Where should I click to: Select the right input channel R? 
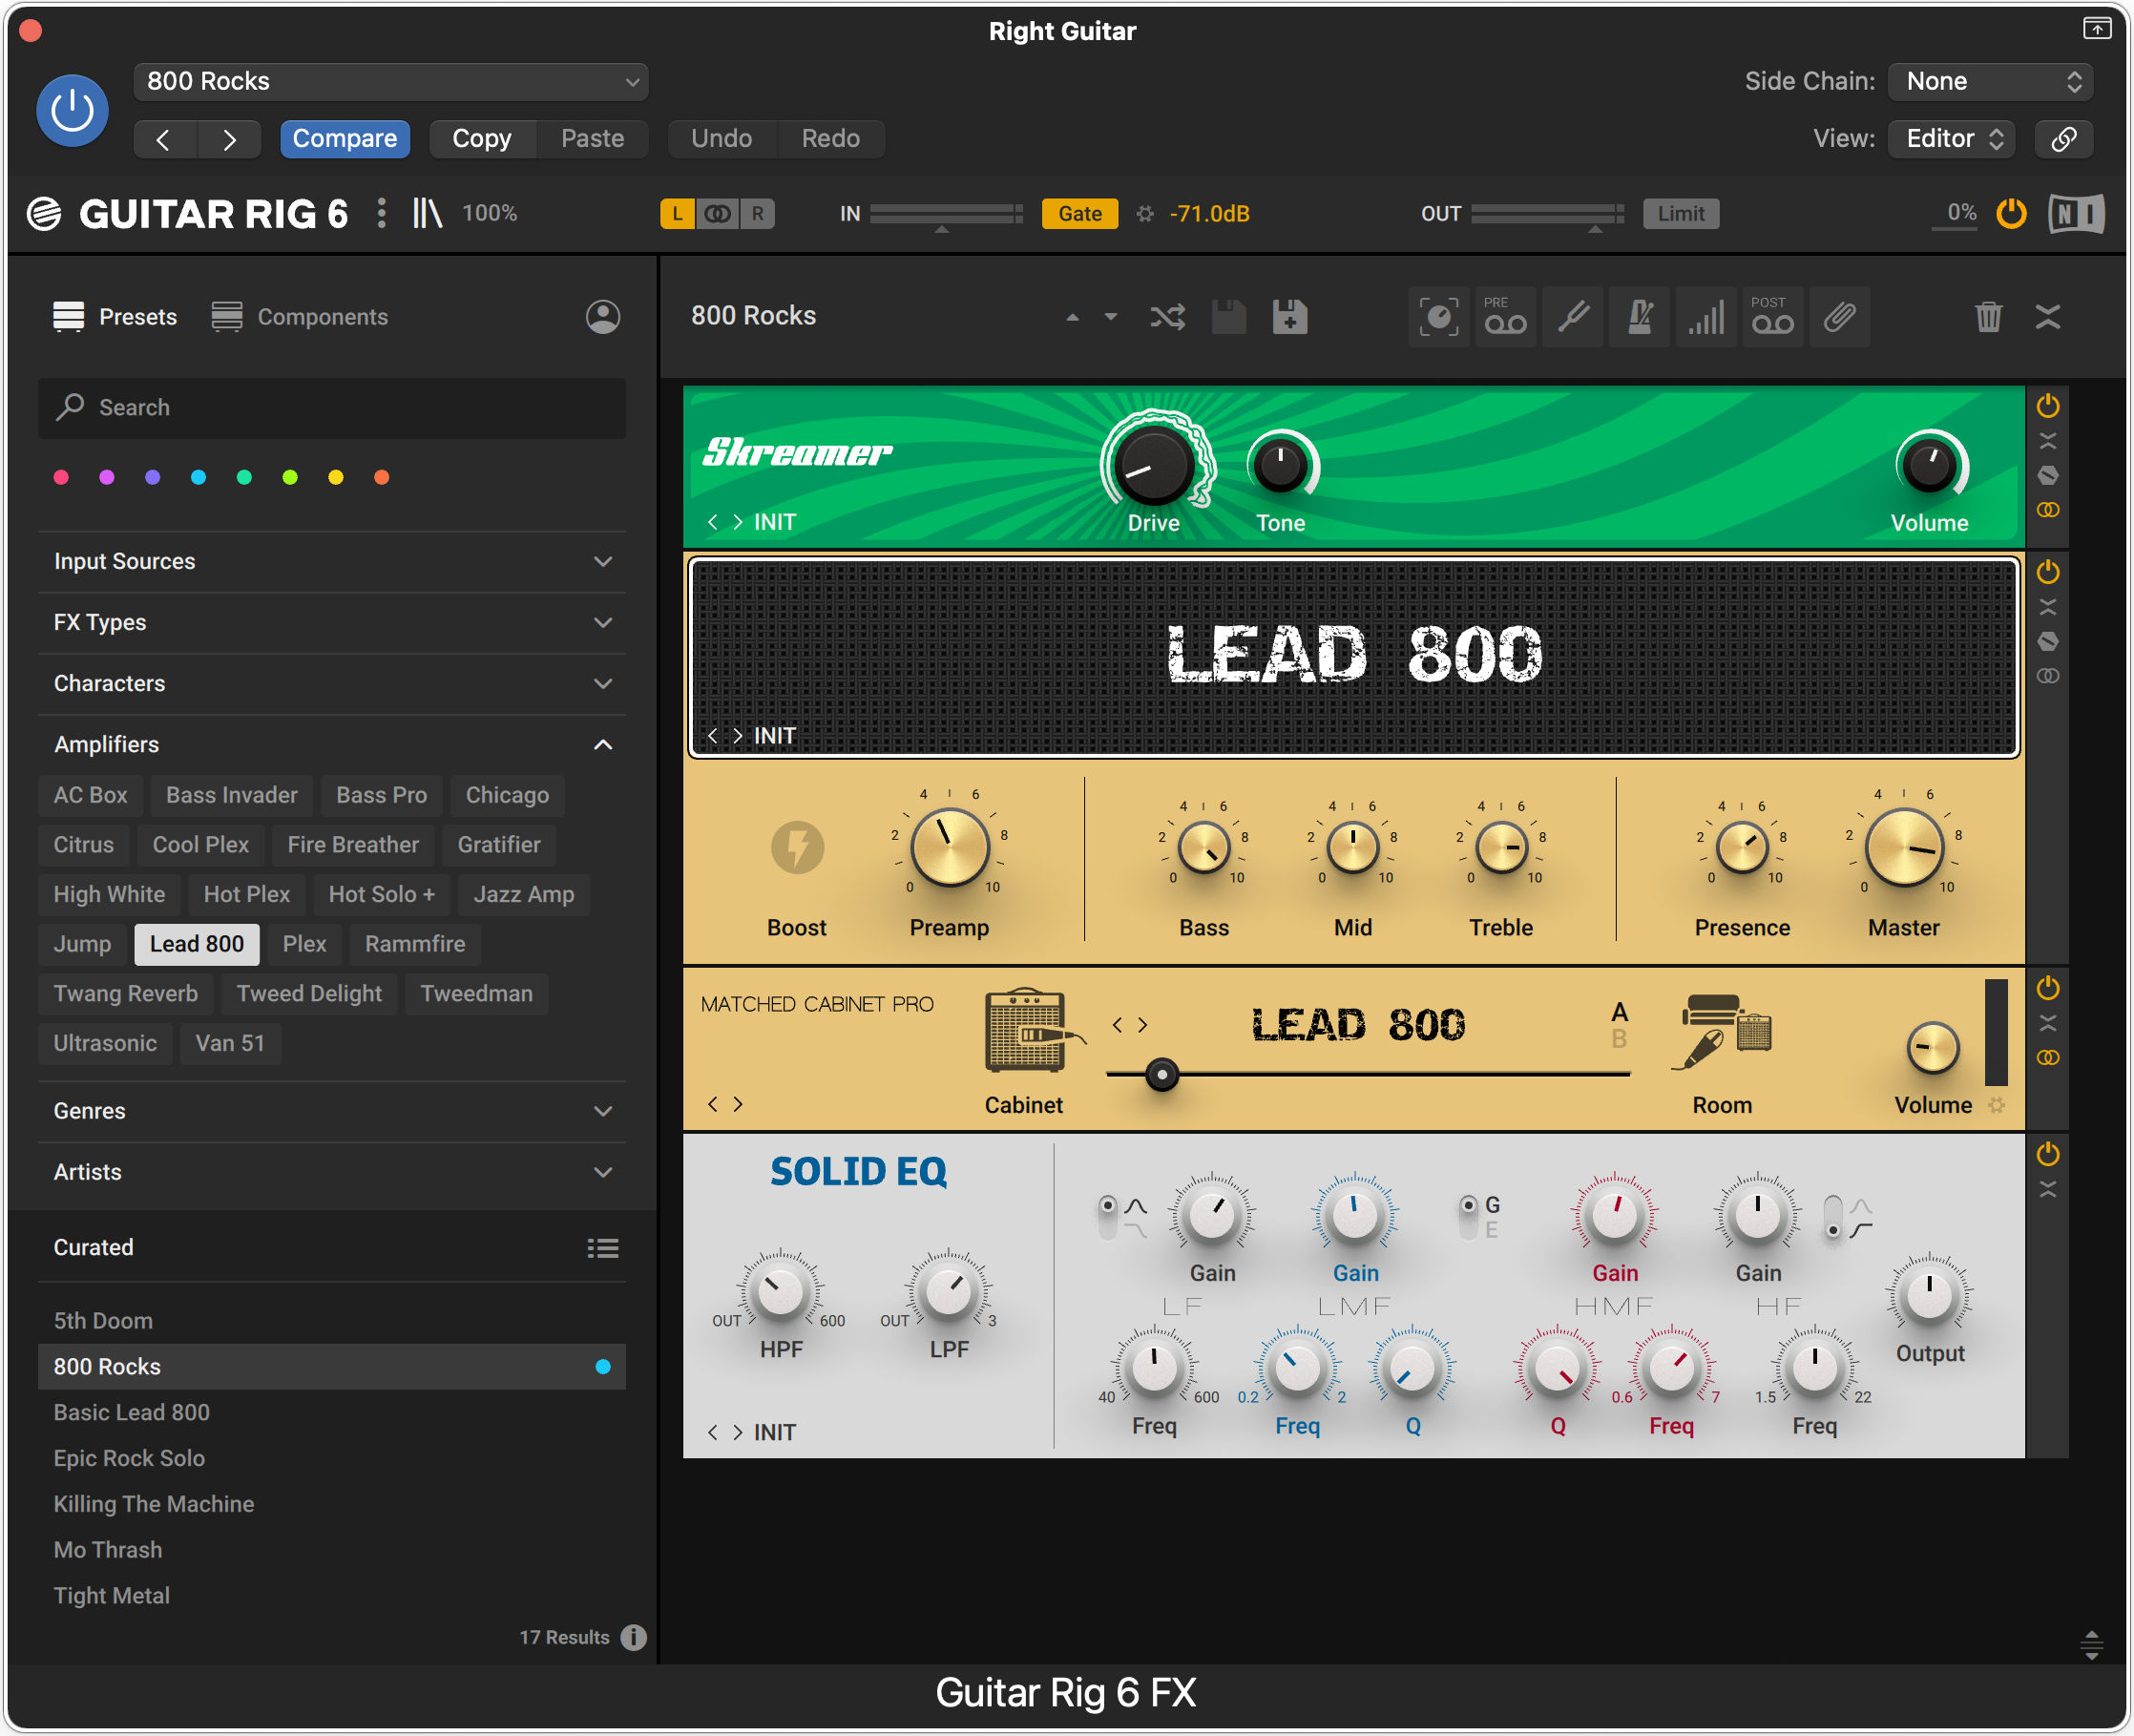point(757,213)
